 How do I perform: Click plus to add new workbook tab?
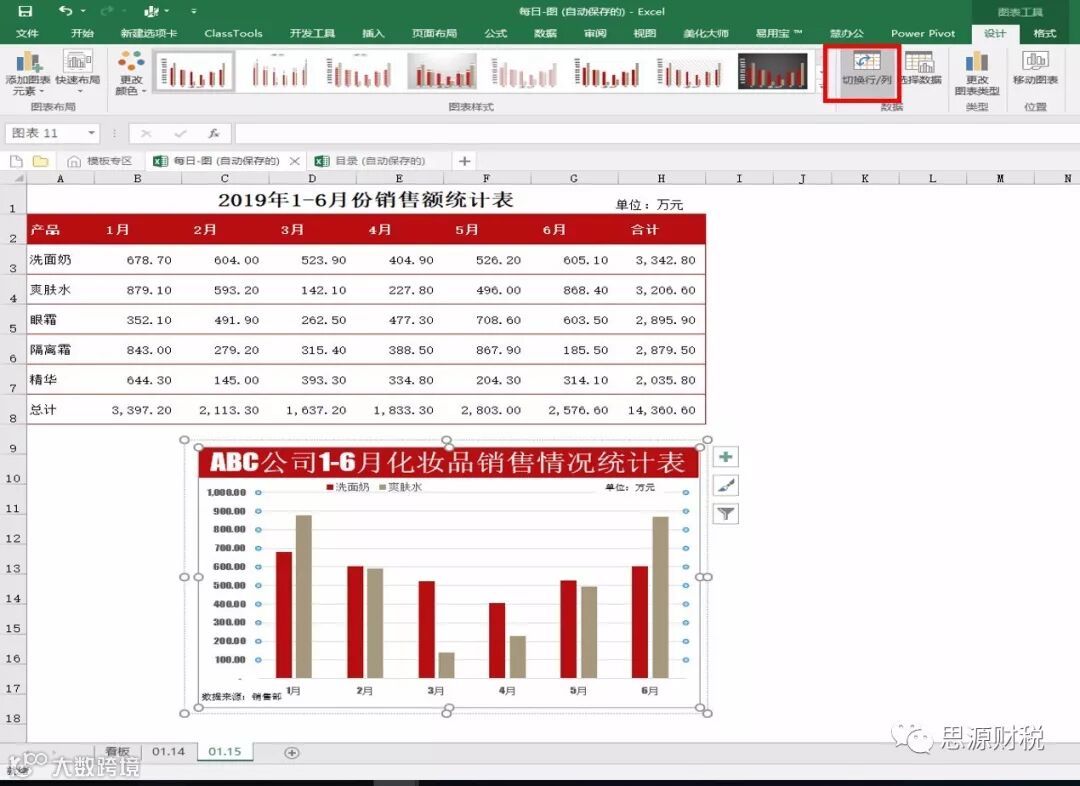[464, 161]
